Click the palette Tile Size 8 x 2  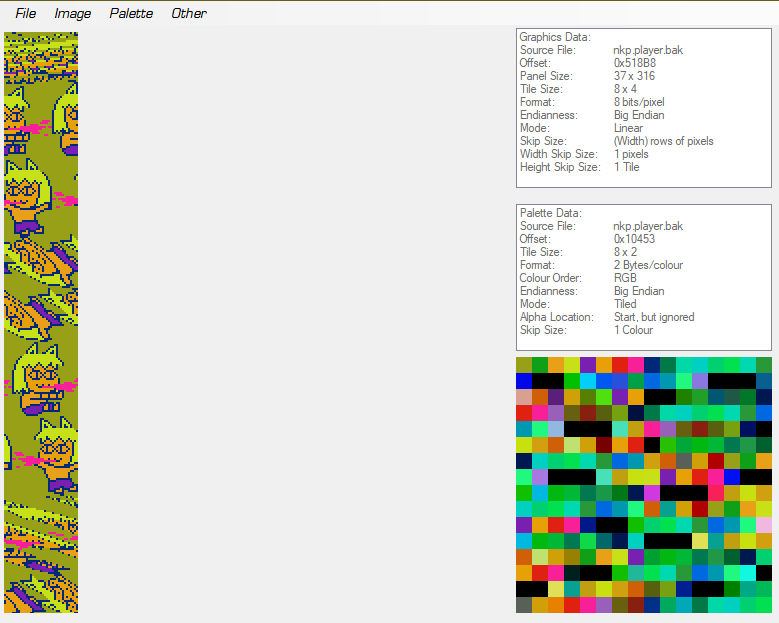tap(625, 252)
